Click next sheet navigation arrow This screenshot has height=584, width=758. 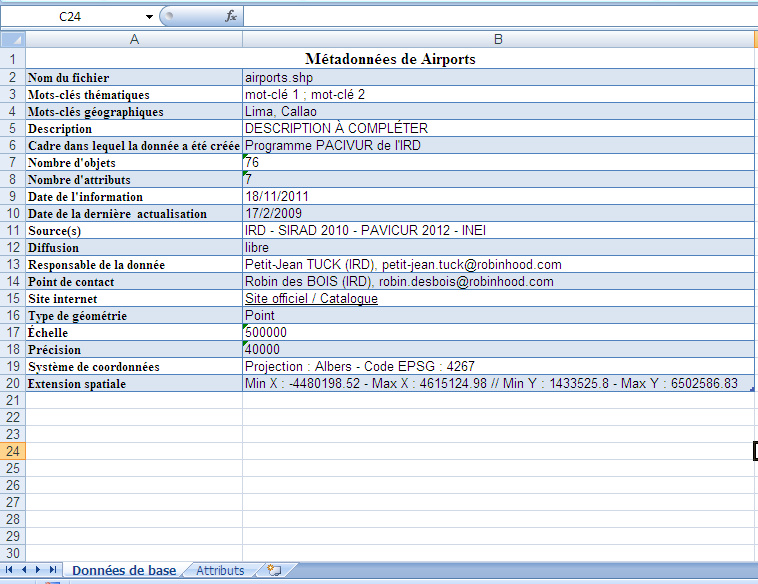pyautogui.click(x=38, y=570)
